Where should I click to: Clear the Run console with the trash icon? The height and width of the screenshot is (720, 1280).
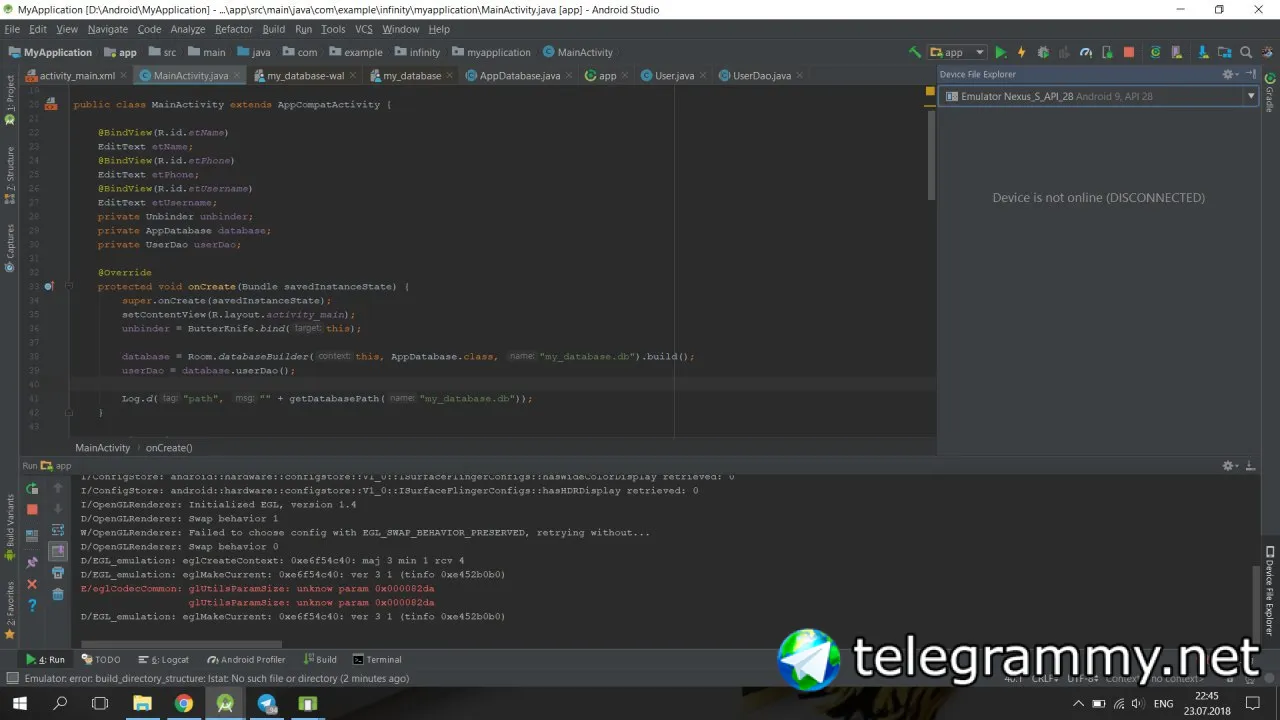58,594
